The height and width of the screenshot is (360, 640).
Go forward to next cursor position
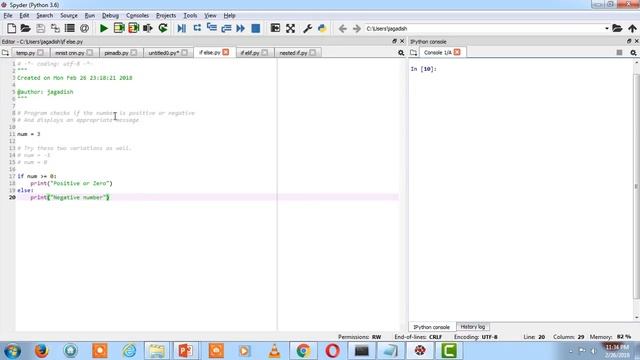357,29
